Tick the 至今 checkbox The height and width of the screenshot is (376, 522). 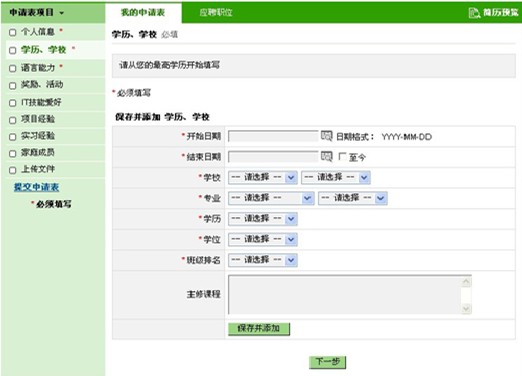coord(342,156)
